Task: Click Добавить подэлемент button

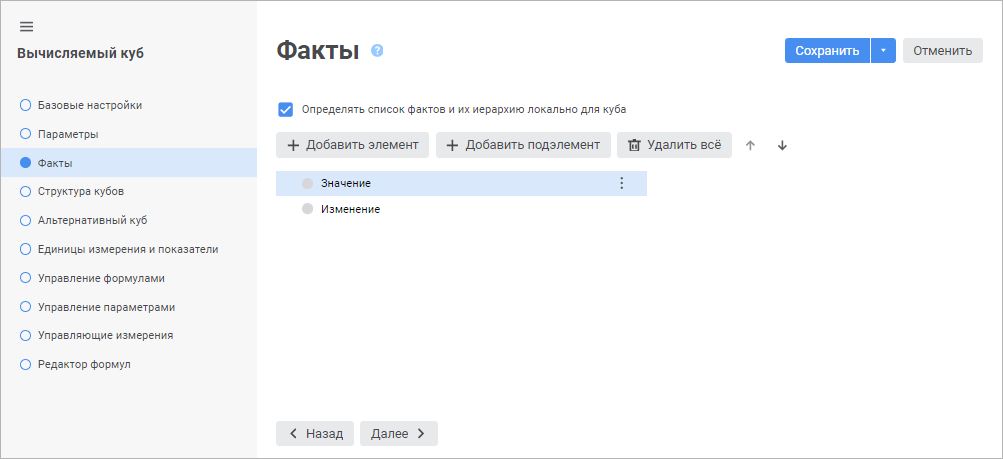Action: 523,145
